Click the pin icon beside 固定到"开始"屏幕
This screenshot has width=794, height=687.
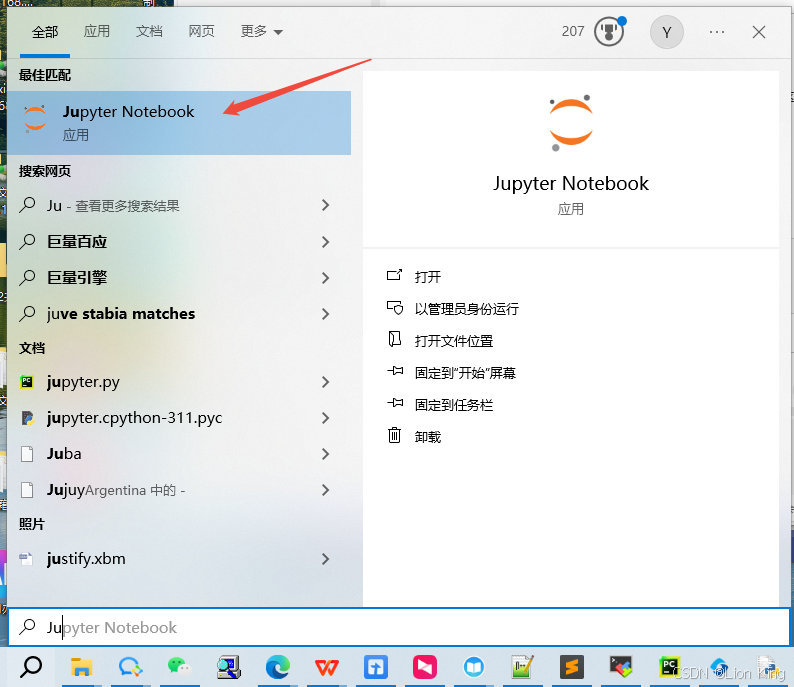pos(395,371)
